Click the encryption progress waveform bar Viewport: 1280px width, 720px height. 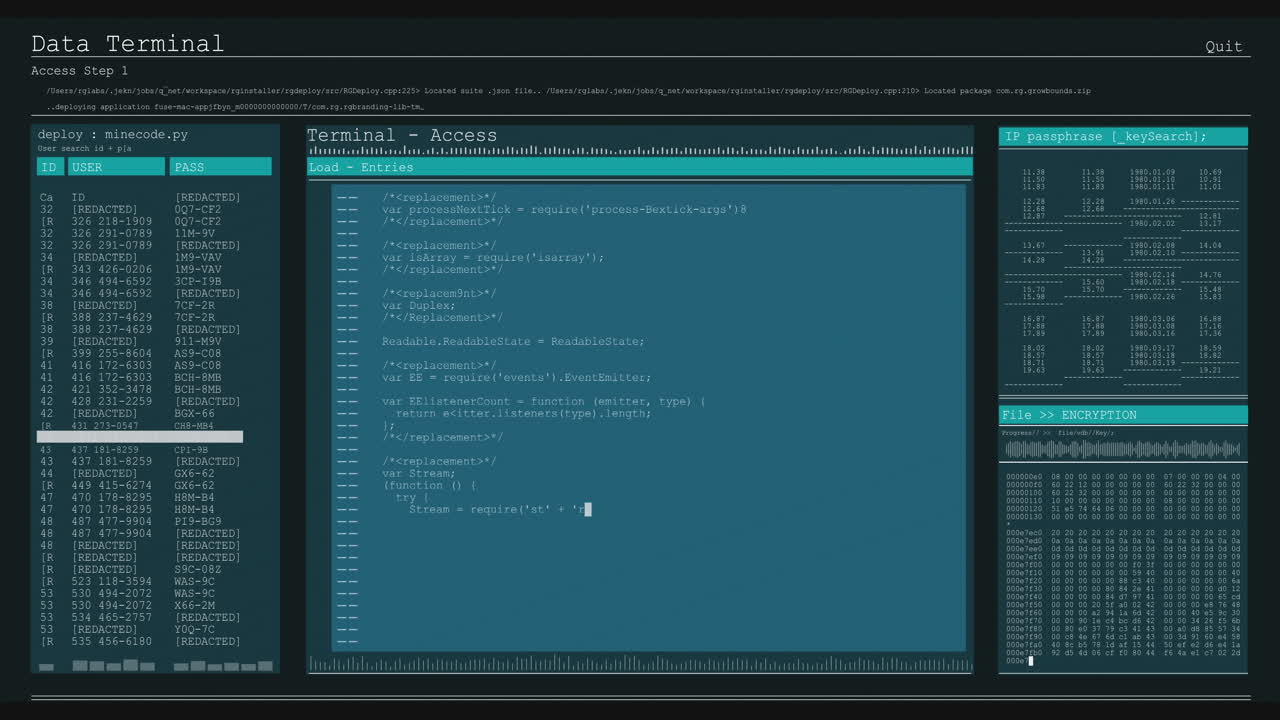pyautogui.click(x=1122, y=449)
